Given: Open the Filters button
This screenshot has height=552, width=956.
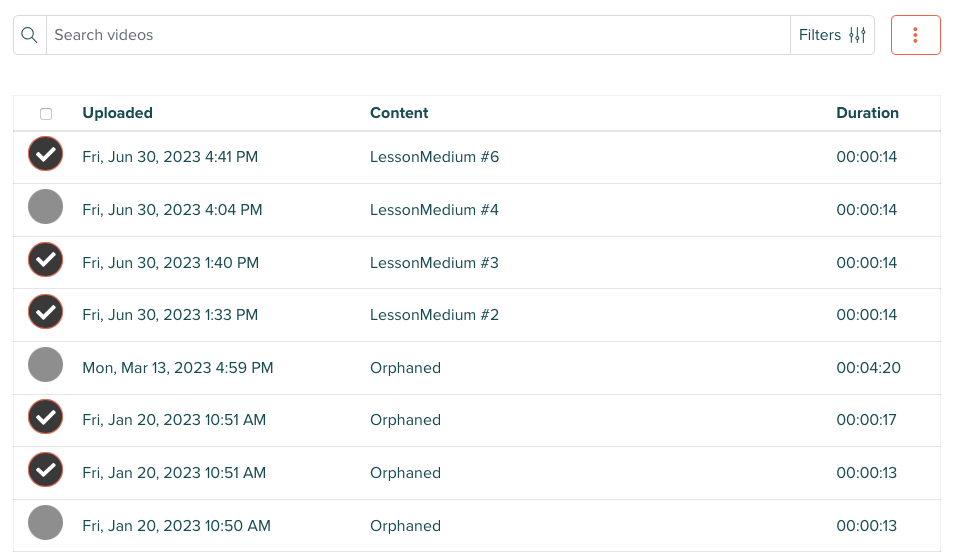Looking at the screenshot, I should click(832, 35).
